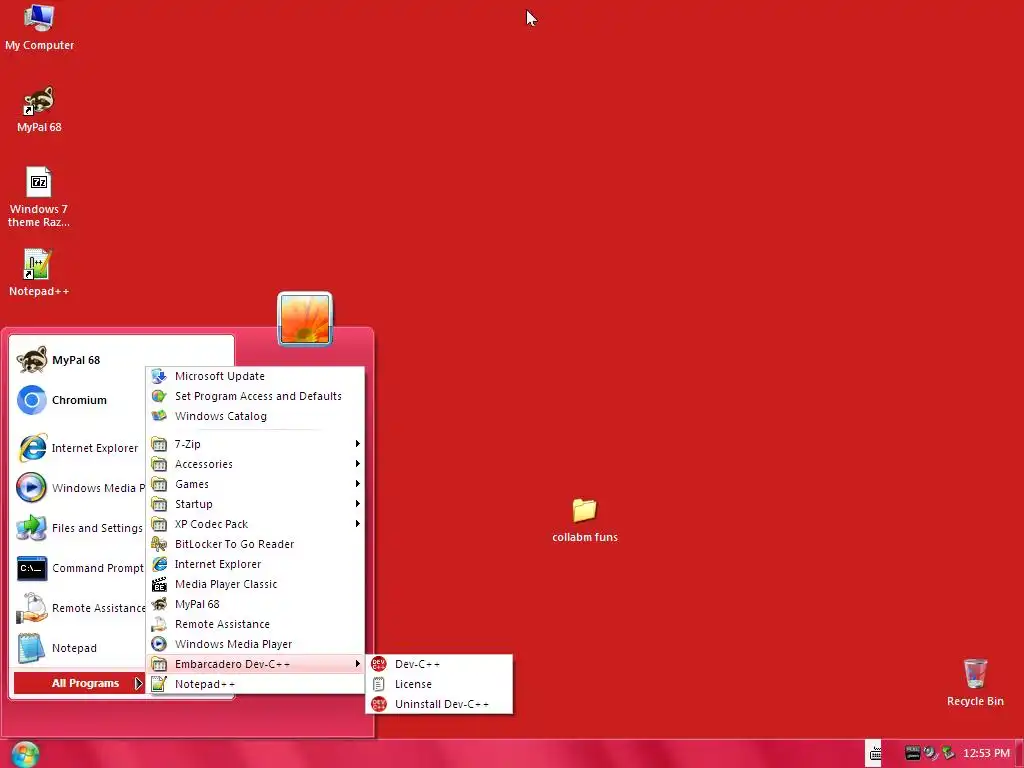Click the XP Codec Pack group icon
Image resolution: width=1024 pixels, height=768 pixels.
159,524
